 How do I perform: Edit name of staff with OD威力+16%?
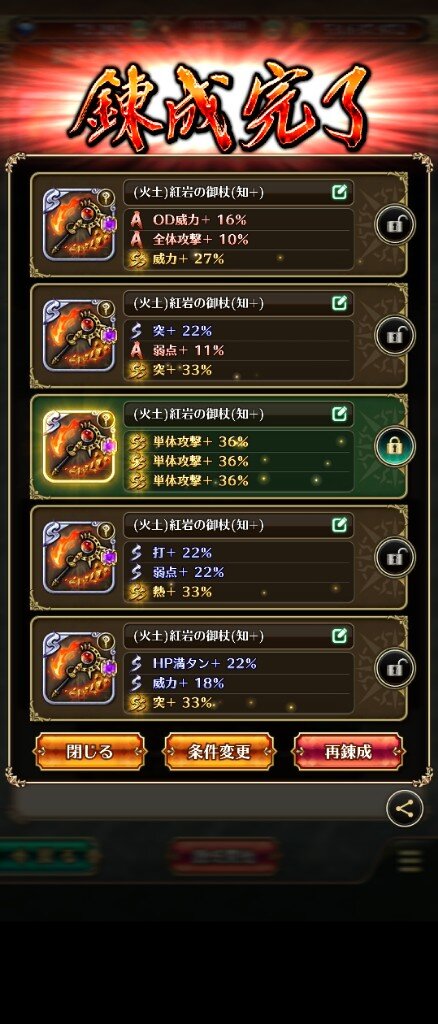[339, 192]
